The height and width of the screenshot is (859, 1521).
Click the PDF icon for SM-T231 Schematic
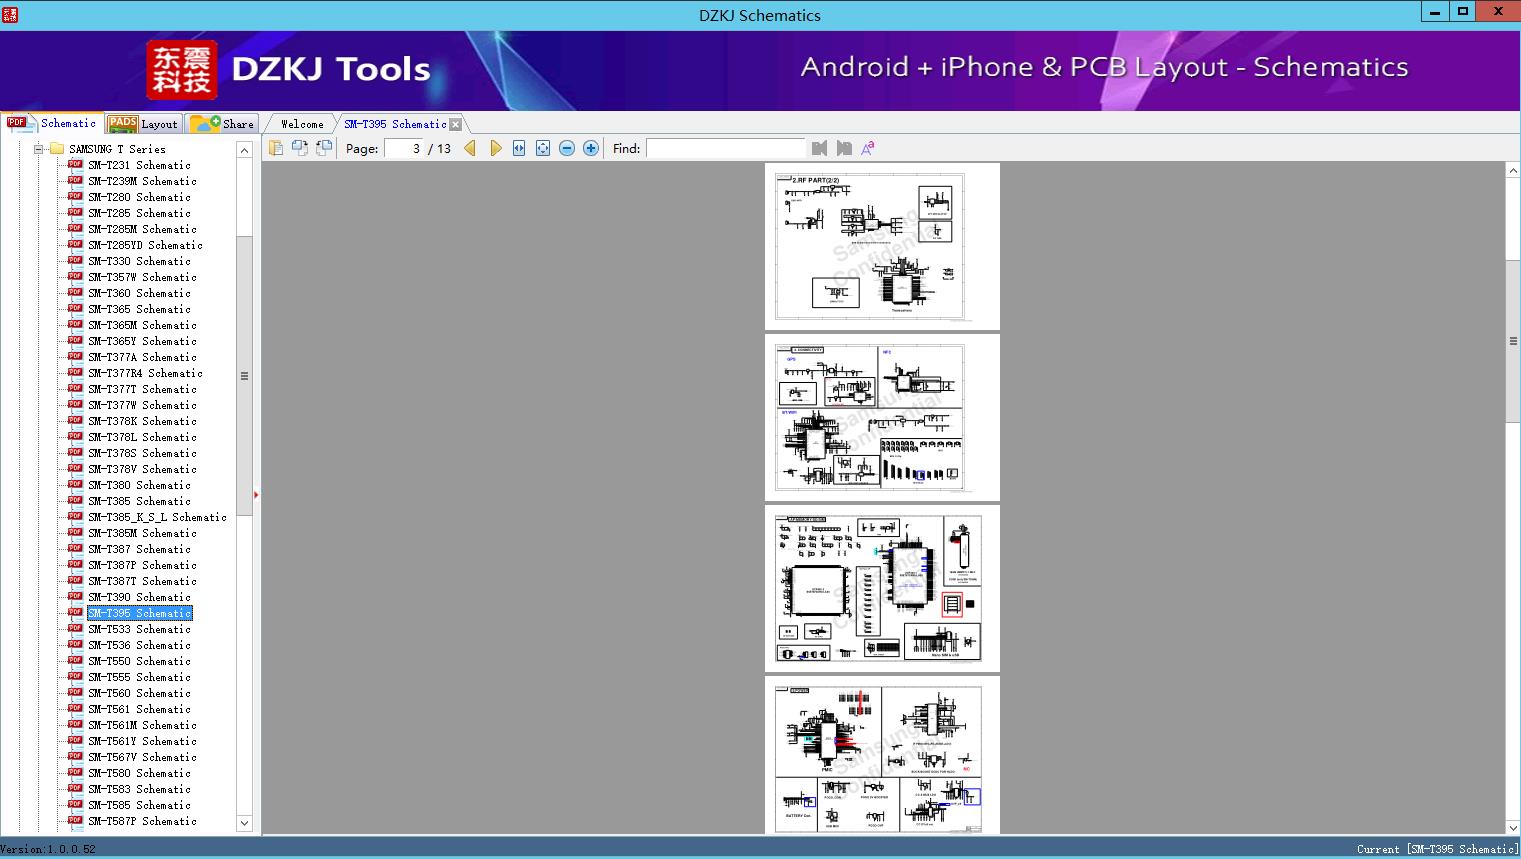tap(75, 164)
